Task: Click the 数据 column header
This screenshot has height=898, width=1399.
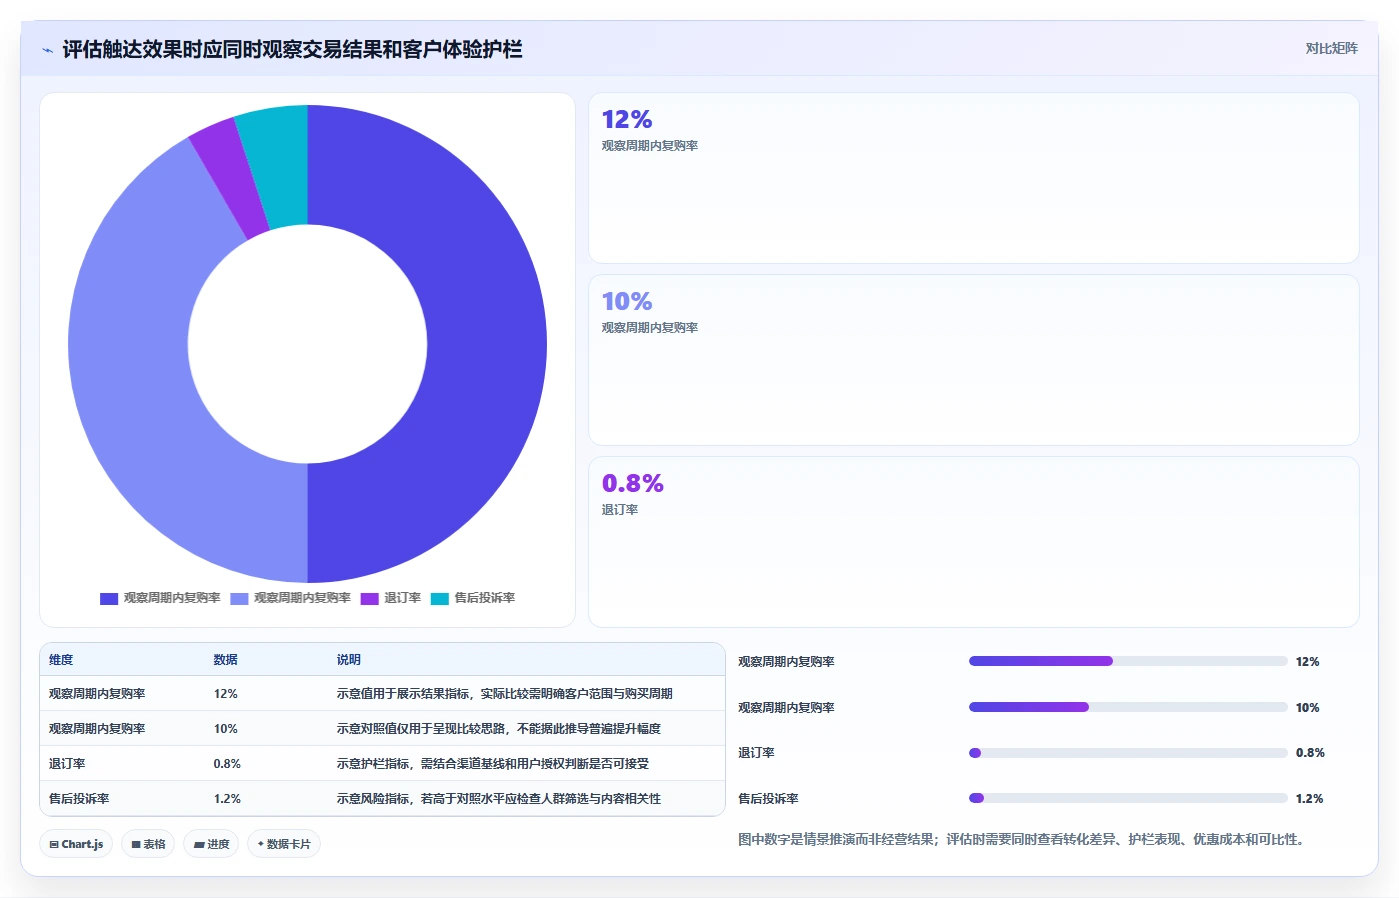Action: (225, 660)
